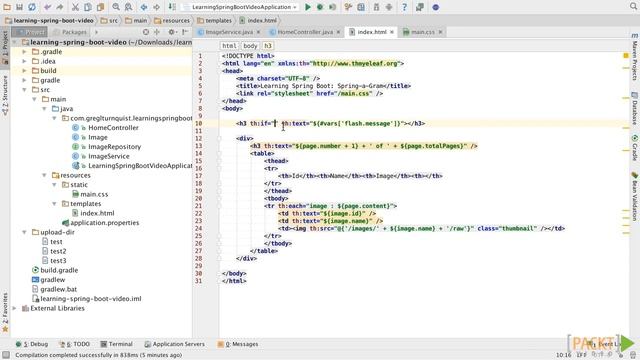Click the src breadcrumb in navigation bar
Viewport: 640px width, 360px height.
click(109, 20)
